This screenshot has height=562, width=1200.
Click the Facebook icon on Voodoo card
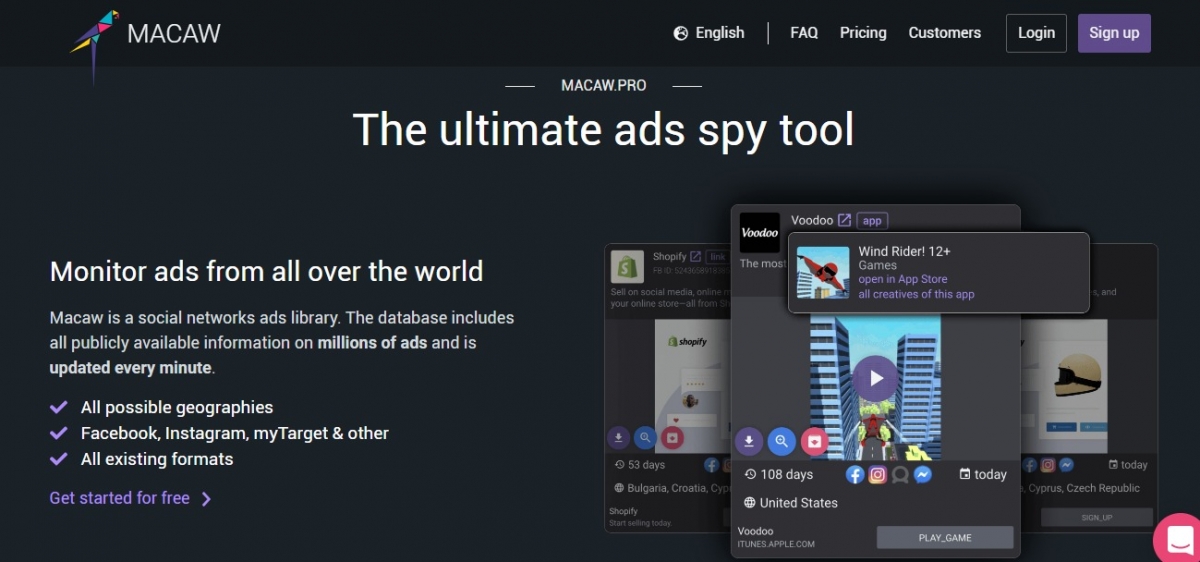pos(855,474)
